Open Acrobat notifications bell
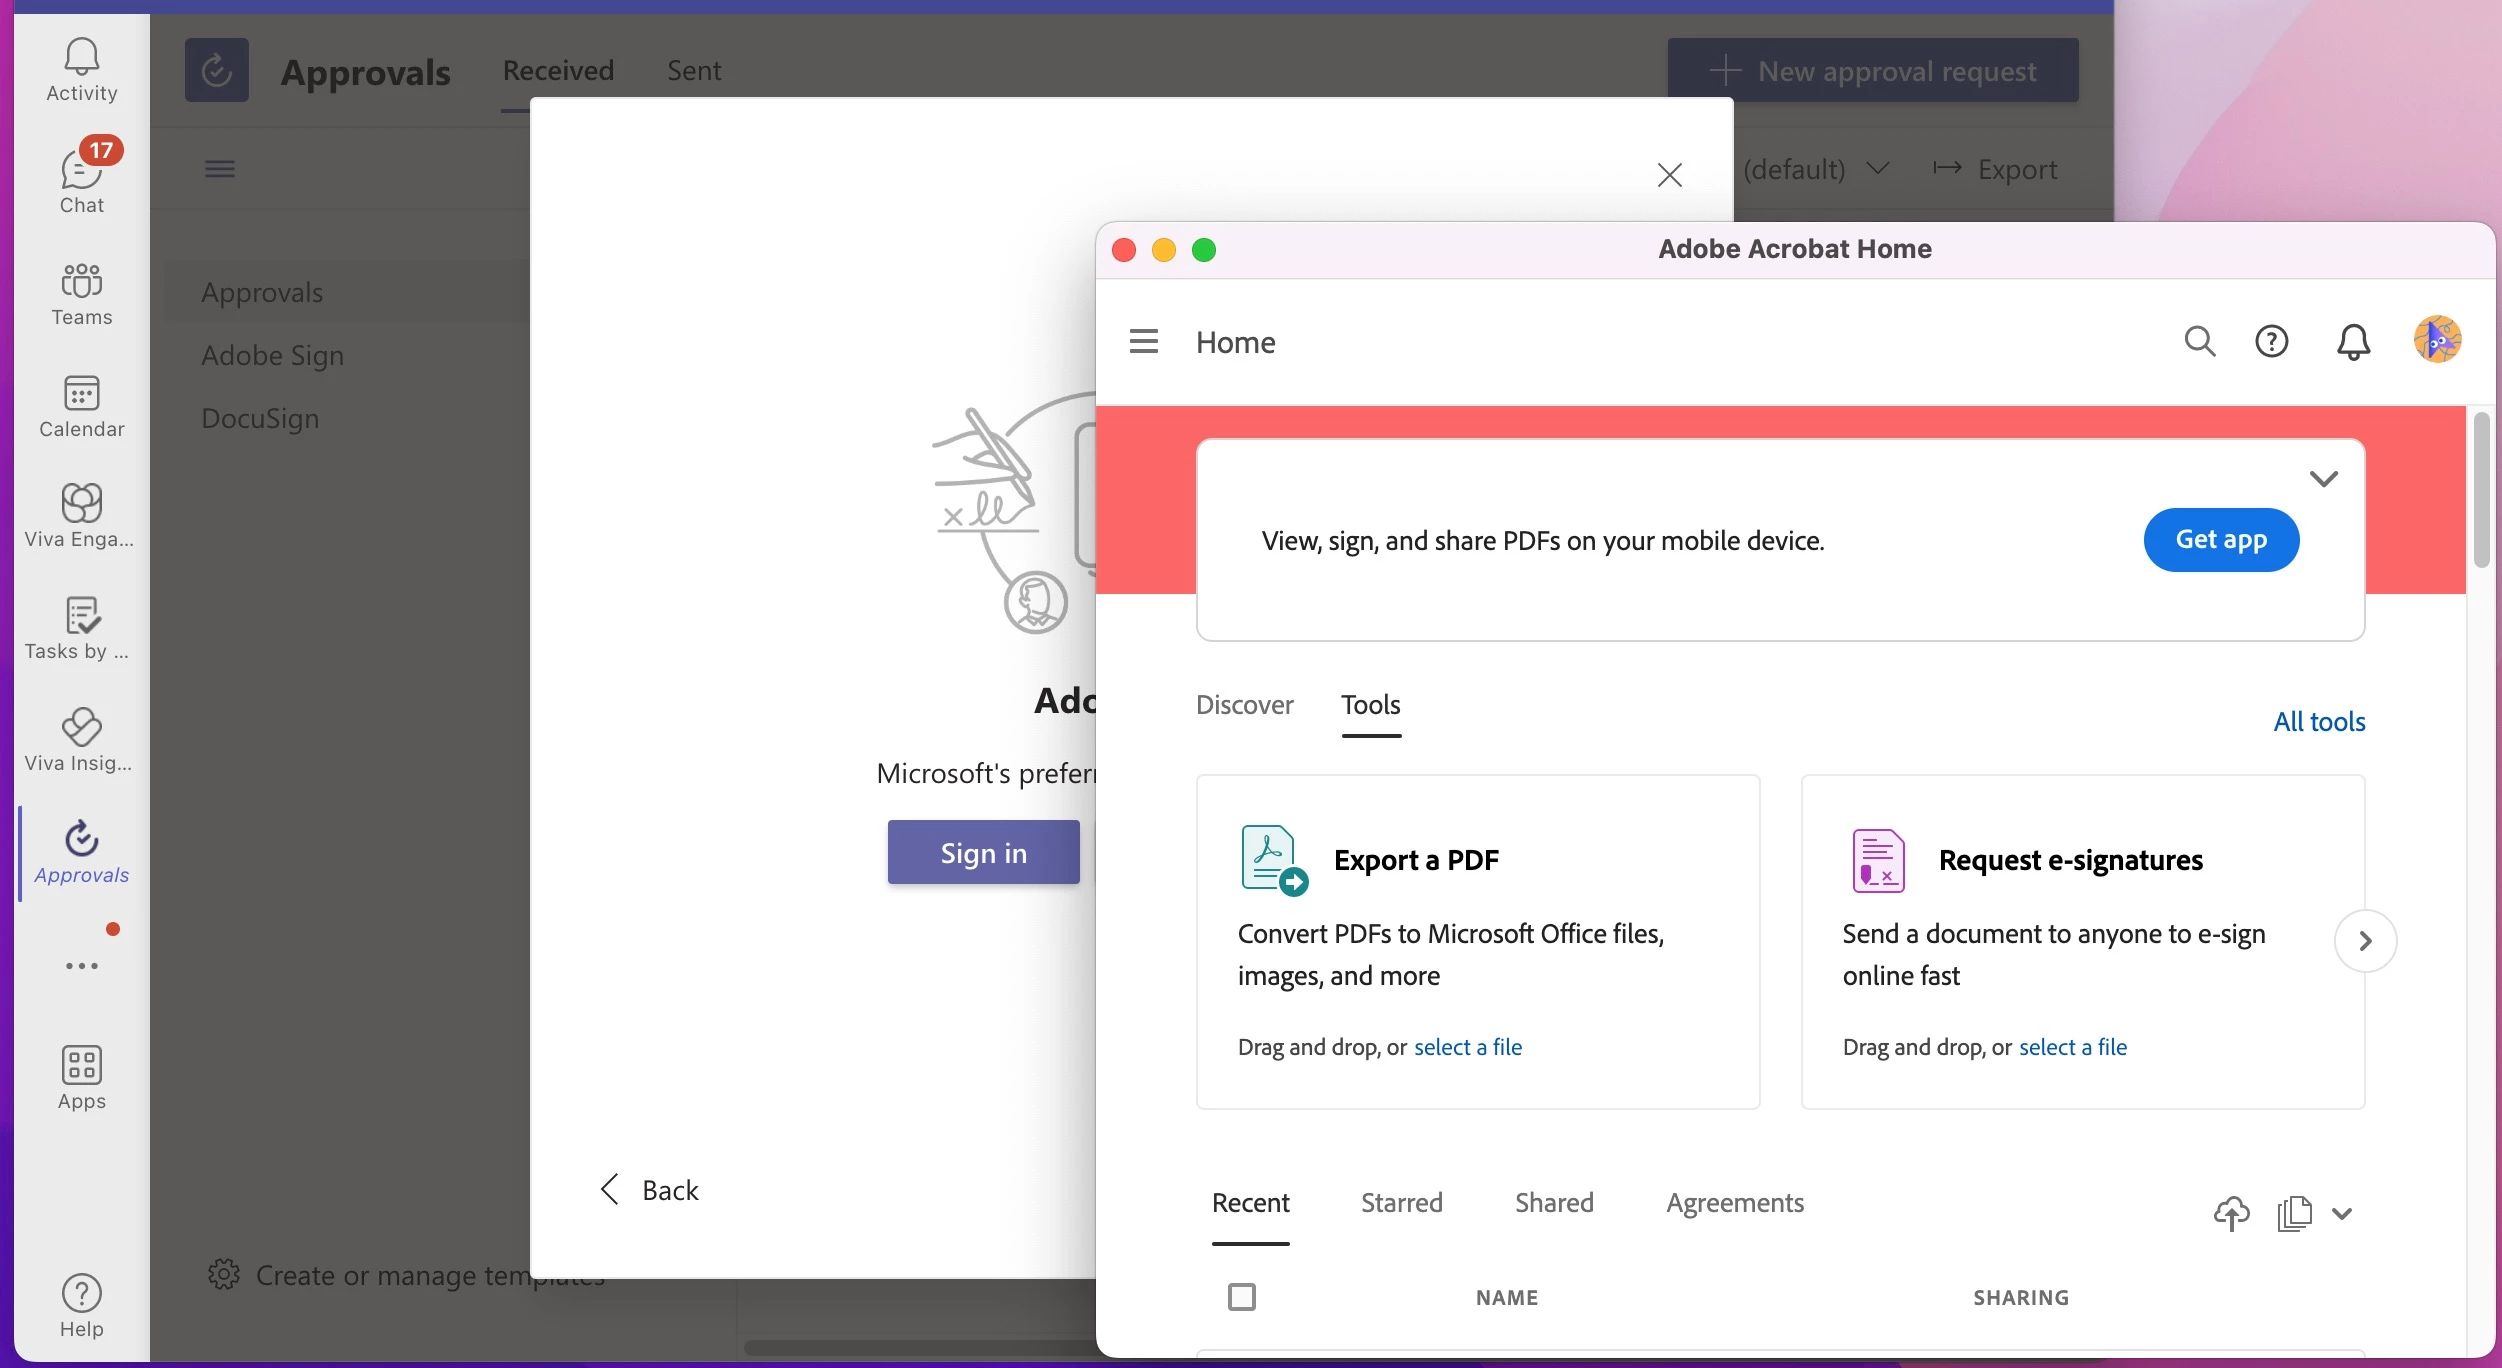The image size is (2502, 1368). (x=2352, y=342)
